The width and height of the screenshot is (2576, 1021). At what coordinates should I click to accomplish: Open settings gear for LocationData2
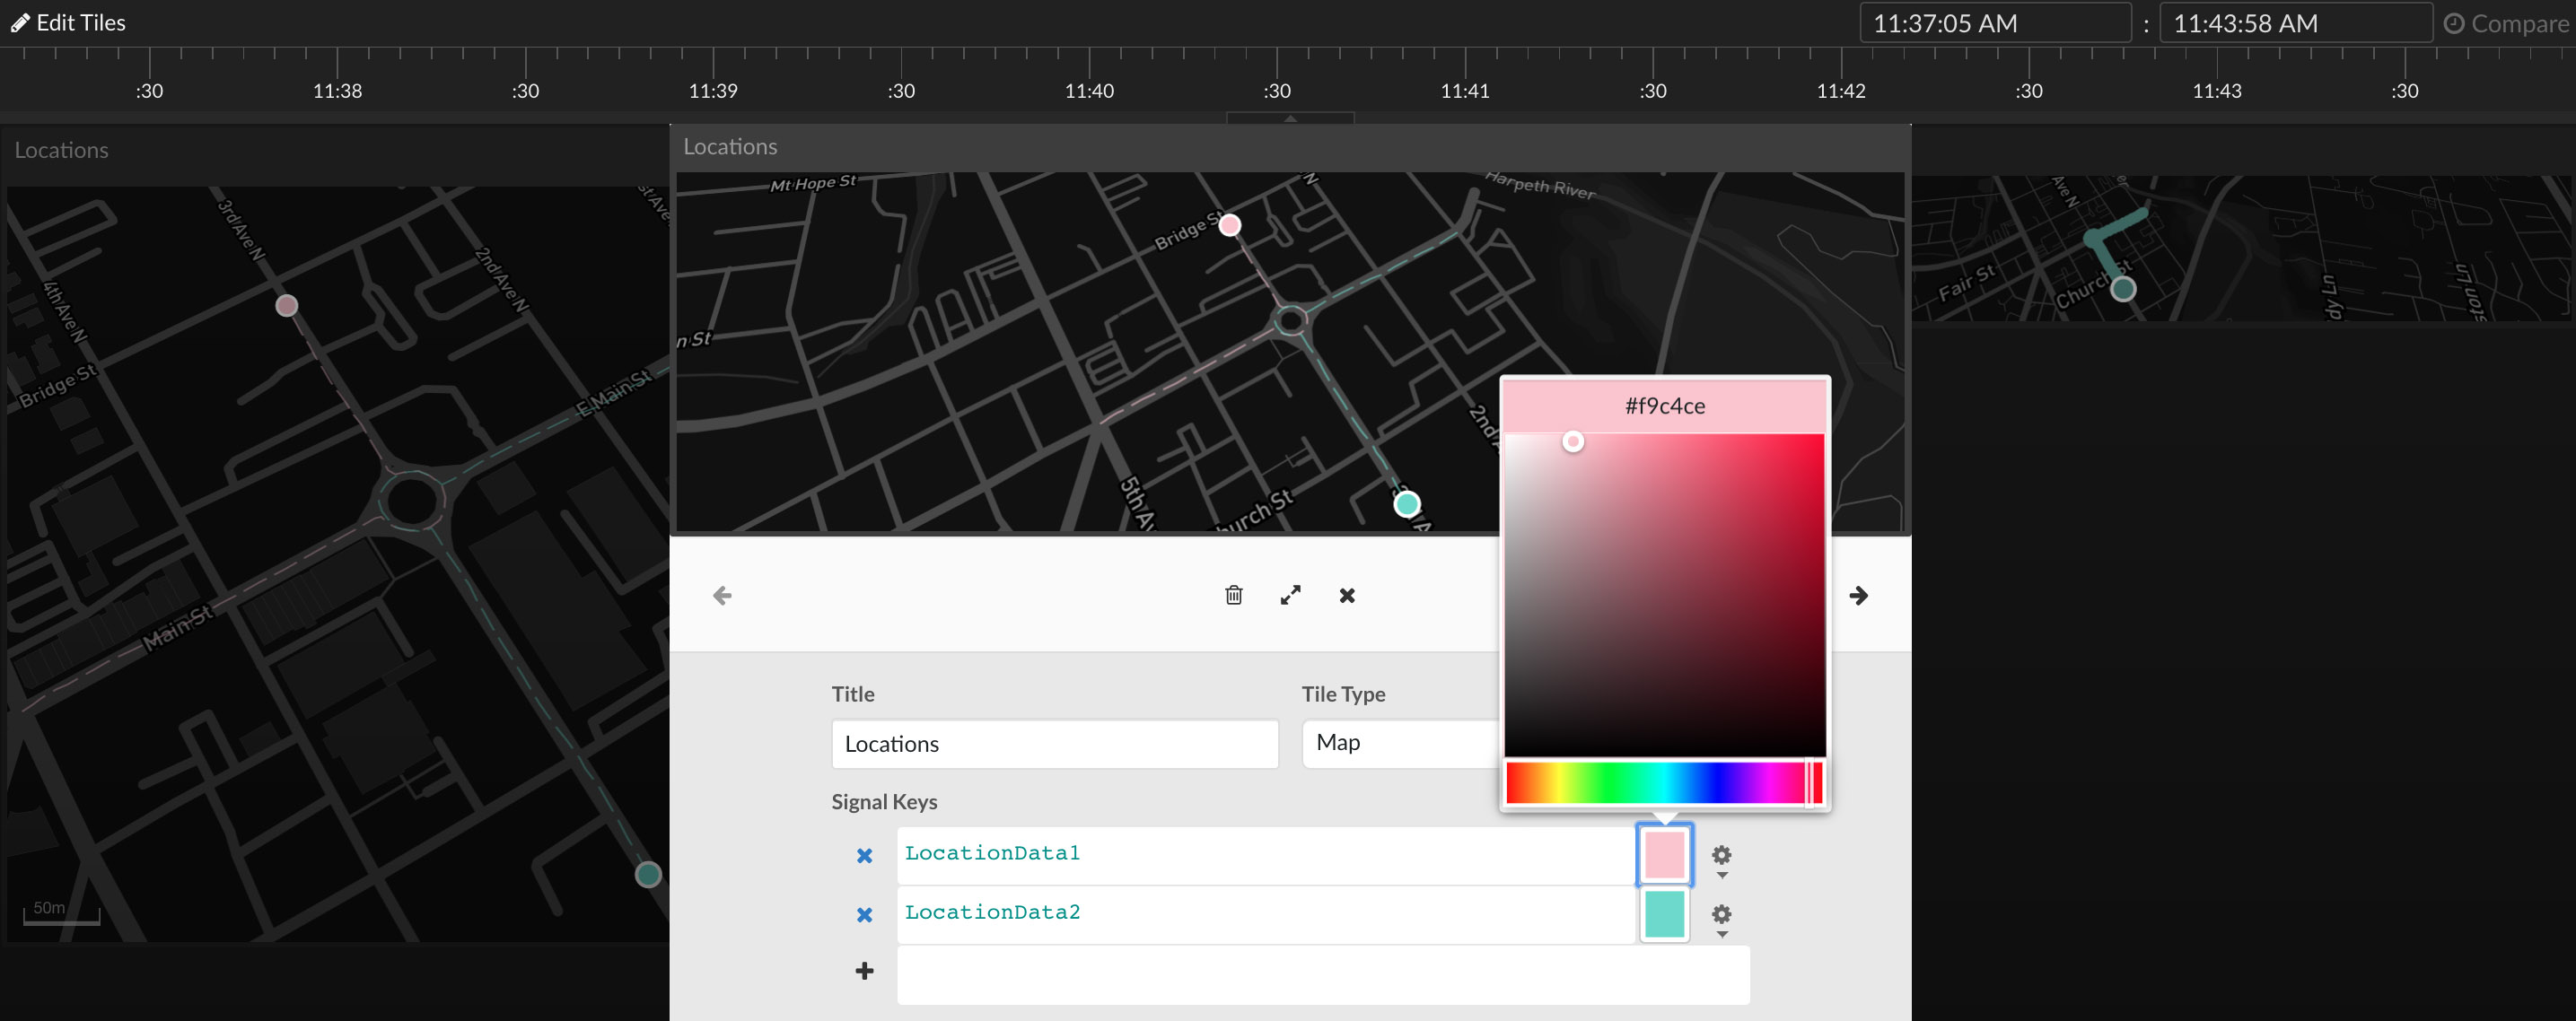pos(1721,914)
